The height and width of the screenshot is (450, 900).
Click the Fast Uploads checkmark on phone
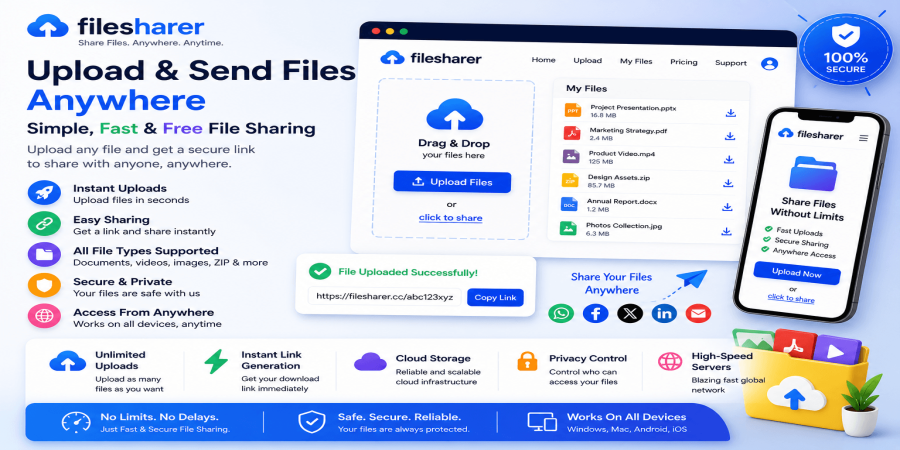(768, 229)
